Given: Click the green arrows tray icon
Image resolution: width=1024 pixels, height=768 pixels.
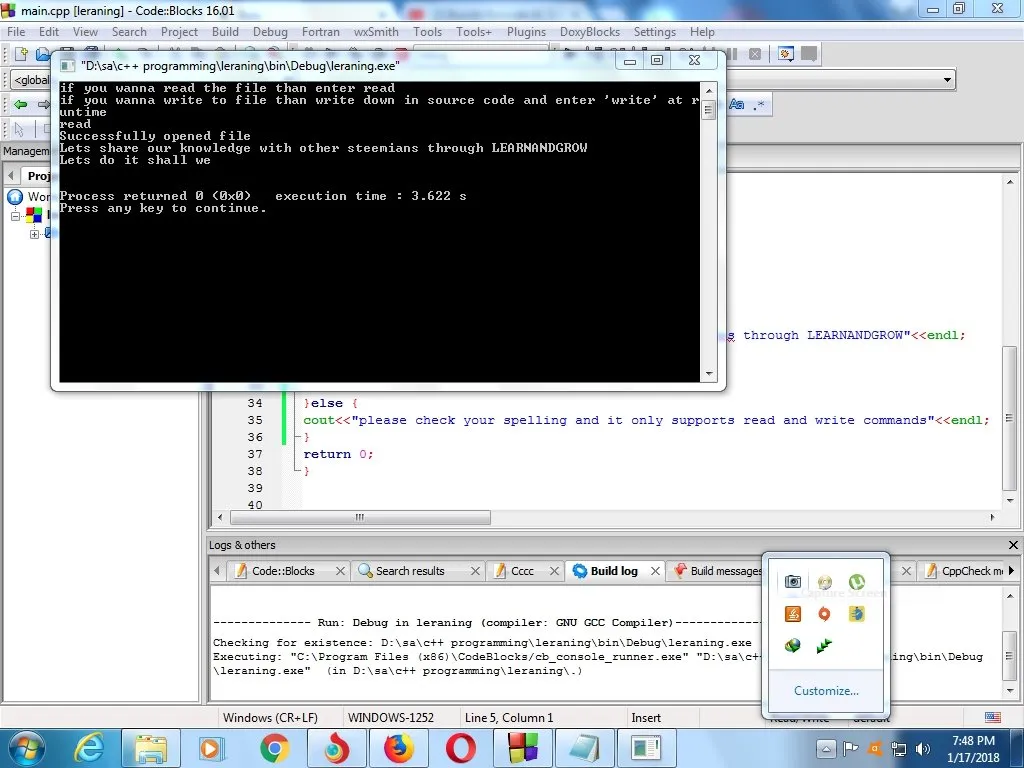Looking at the screenshot, I should pos(825,646).
